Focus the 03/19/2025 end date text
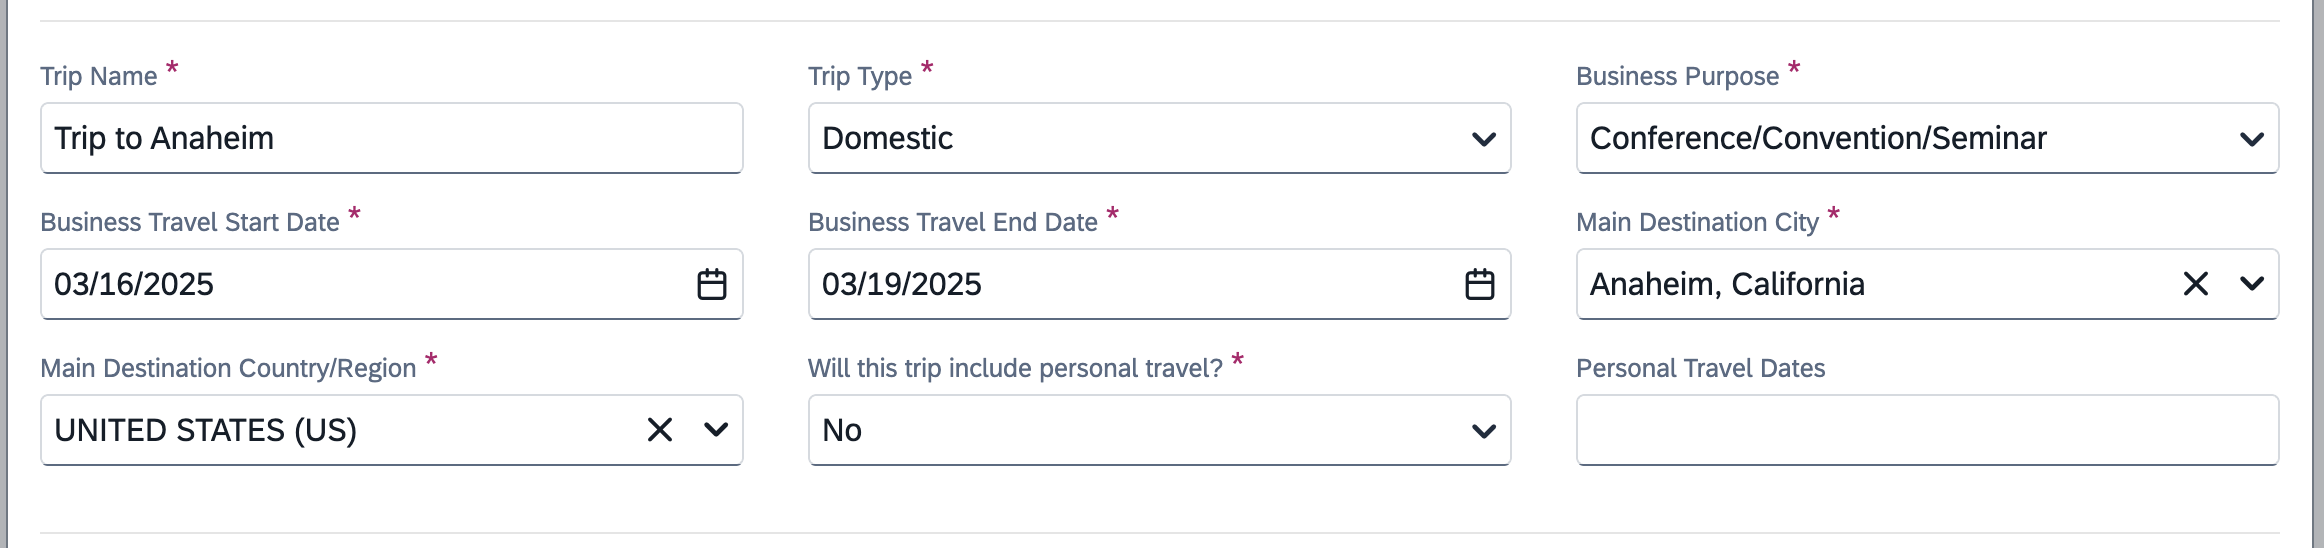 point(902,284)
